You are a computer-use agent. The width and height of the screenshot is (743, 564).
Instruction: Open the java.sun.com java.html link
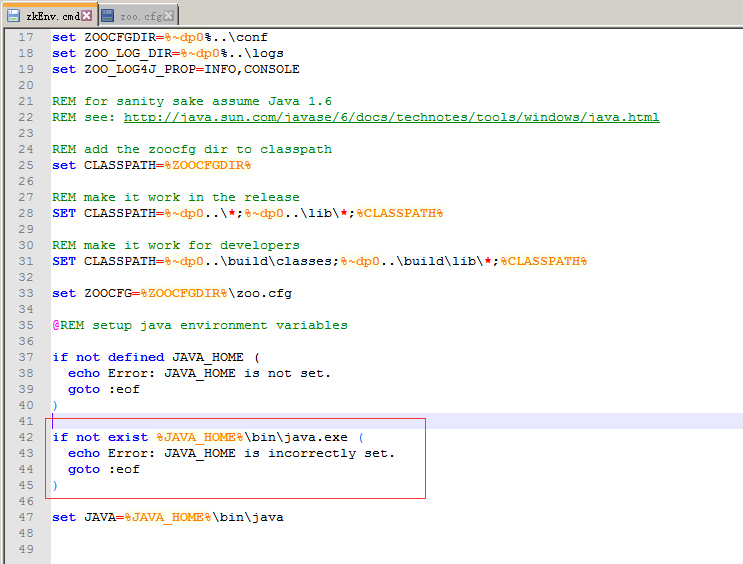pos(391,117)
